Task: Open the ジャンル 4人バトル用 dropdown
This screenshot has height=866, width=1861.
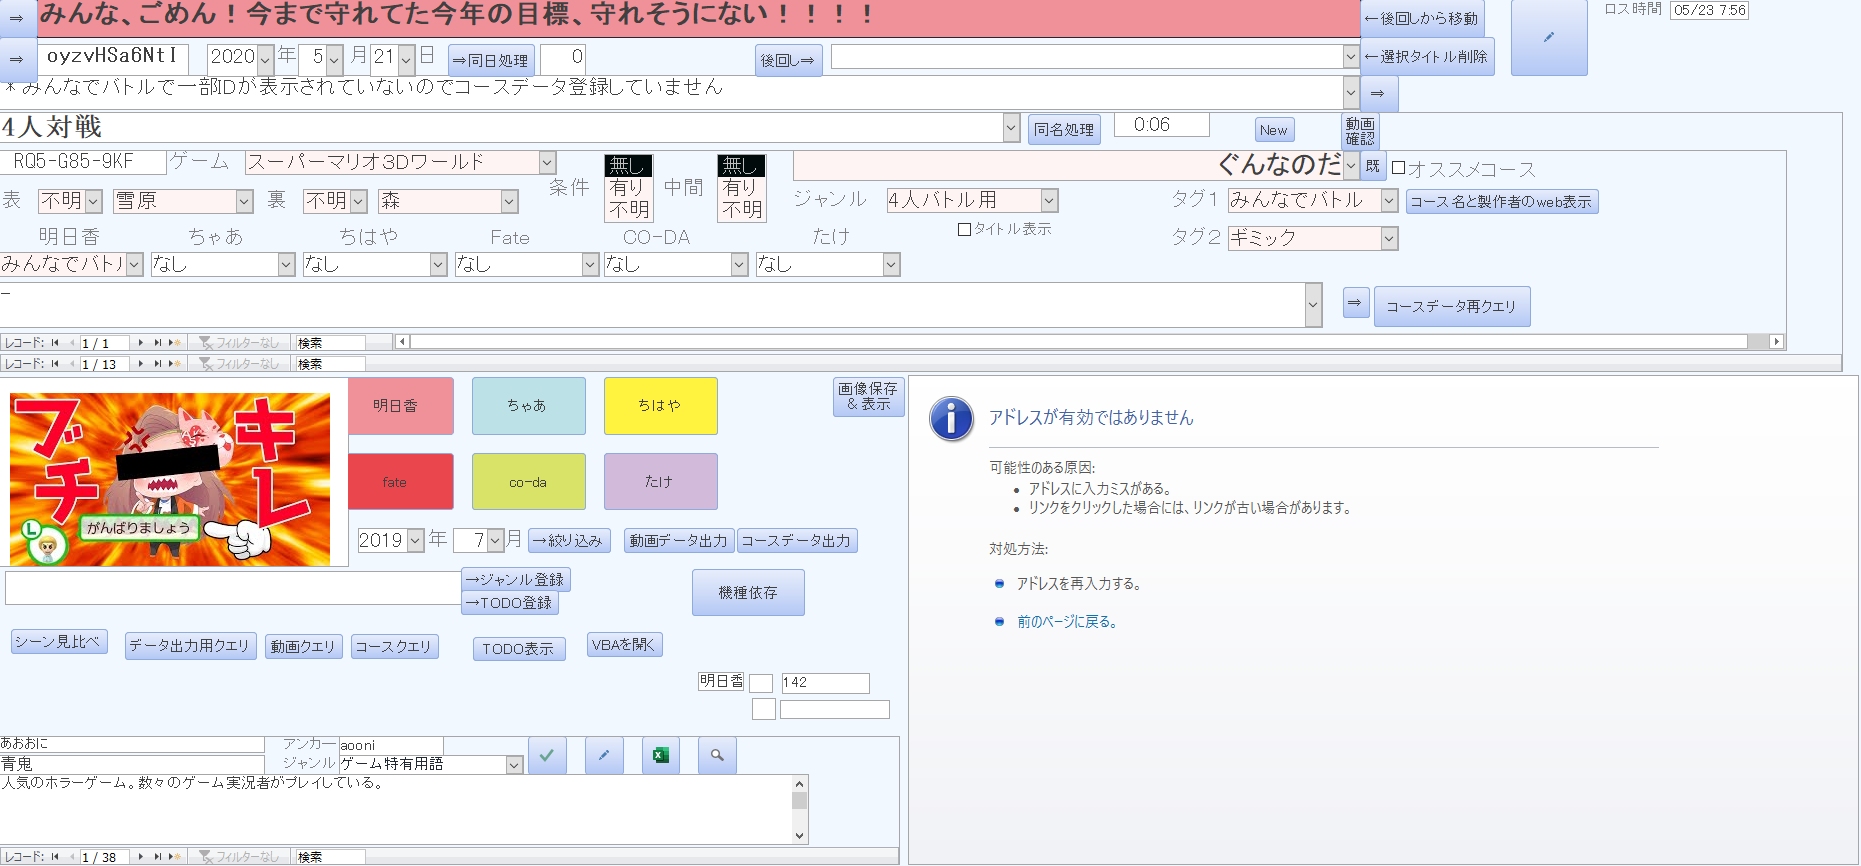Action: (1049, 200)
